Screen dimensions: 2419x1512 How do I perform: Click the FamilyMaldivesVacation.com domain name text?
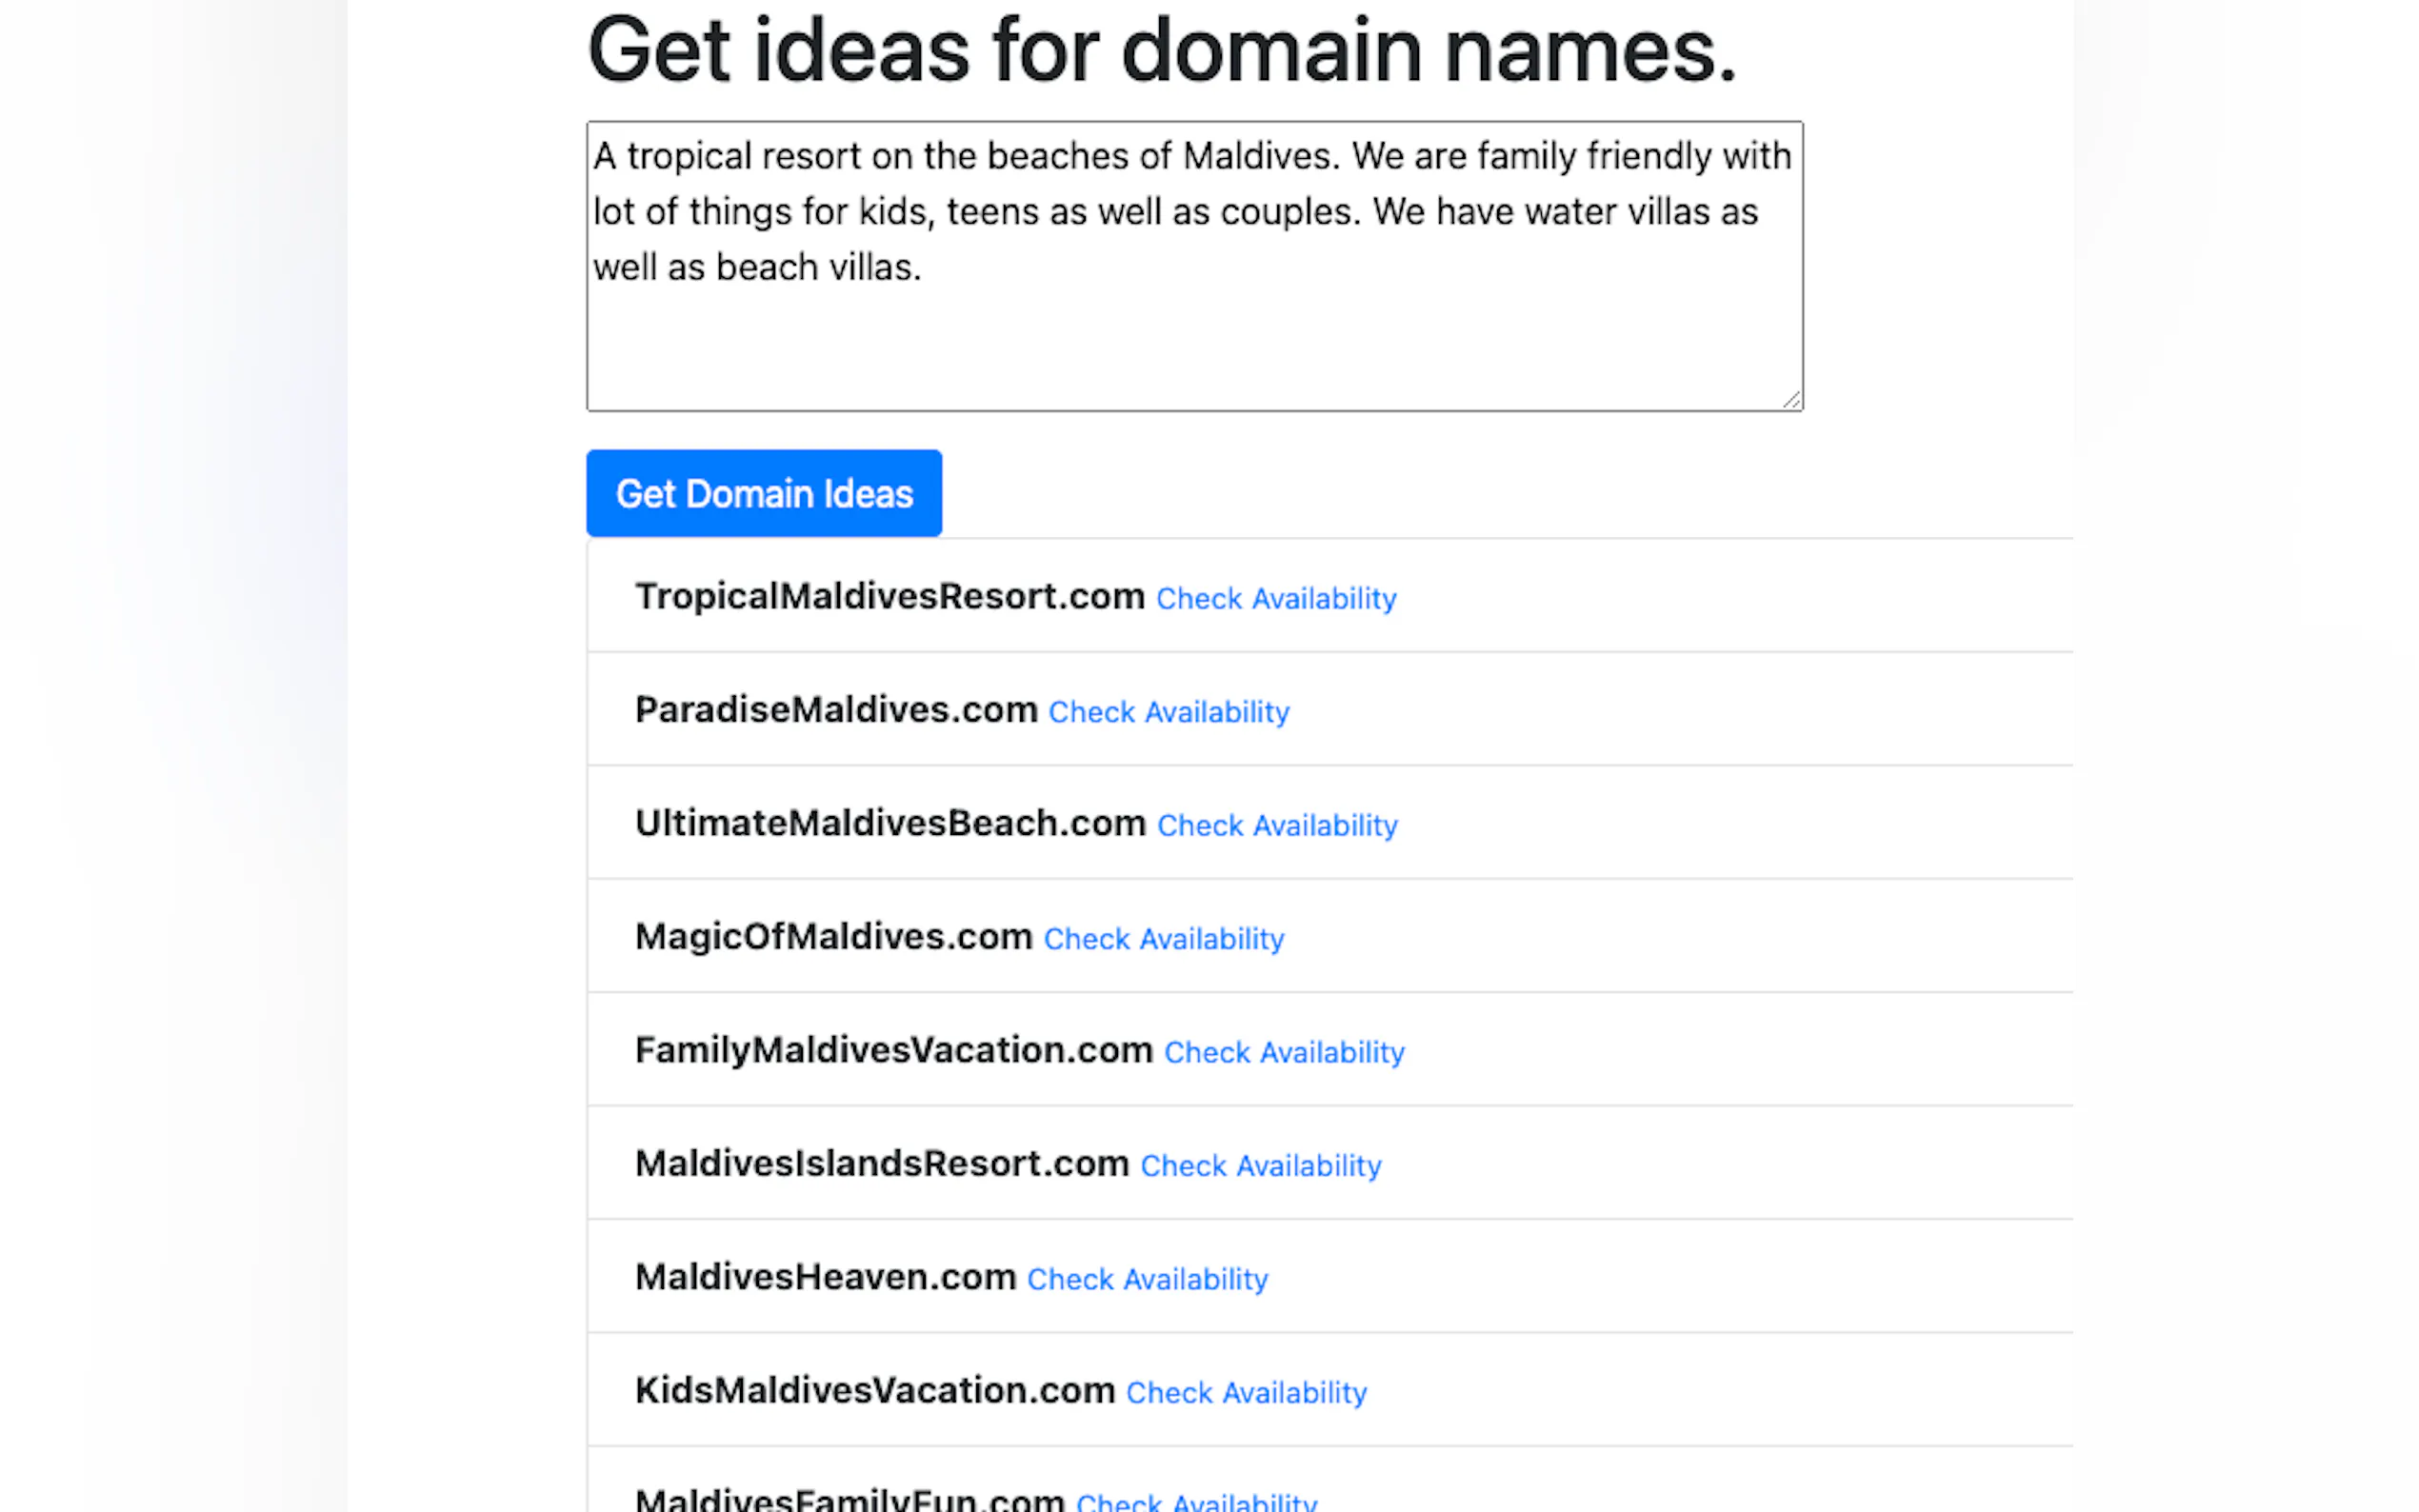(893, 1050)
